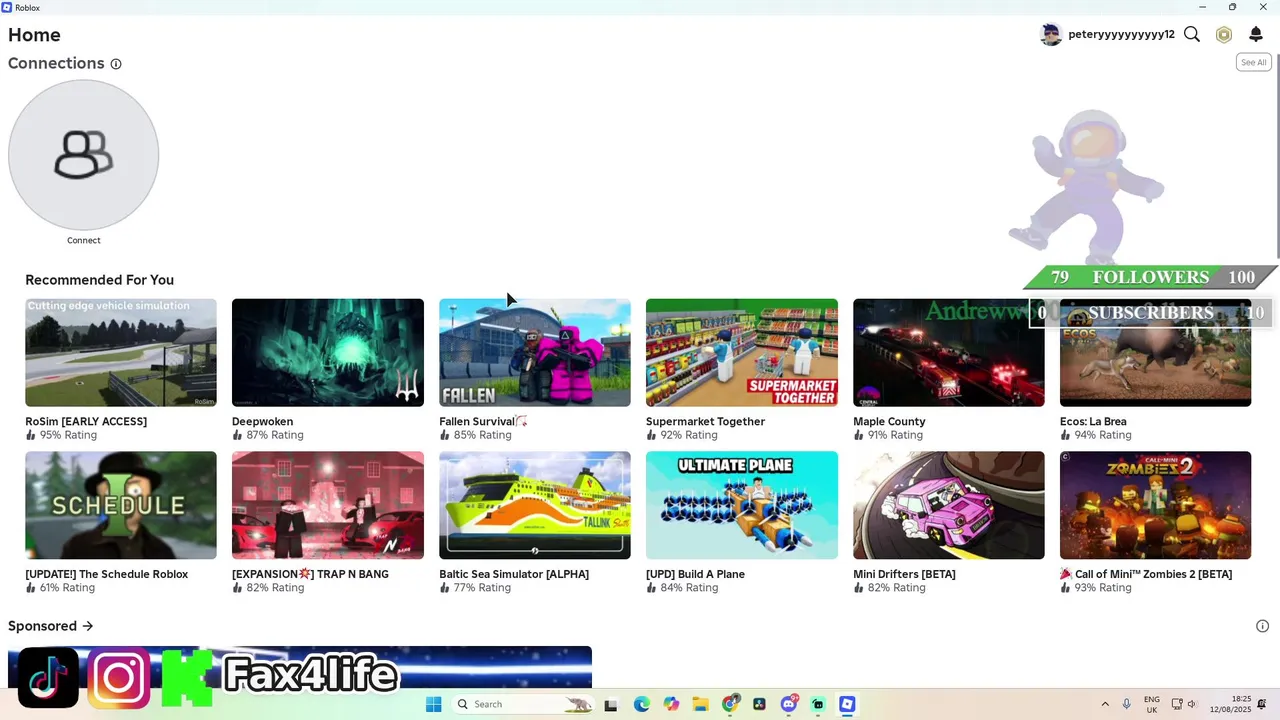Click the Connect people icon circle
This screenshot has height=720, width=1280.
coord(84,155)
